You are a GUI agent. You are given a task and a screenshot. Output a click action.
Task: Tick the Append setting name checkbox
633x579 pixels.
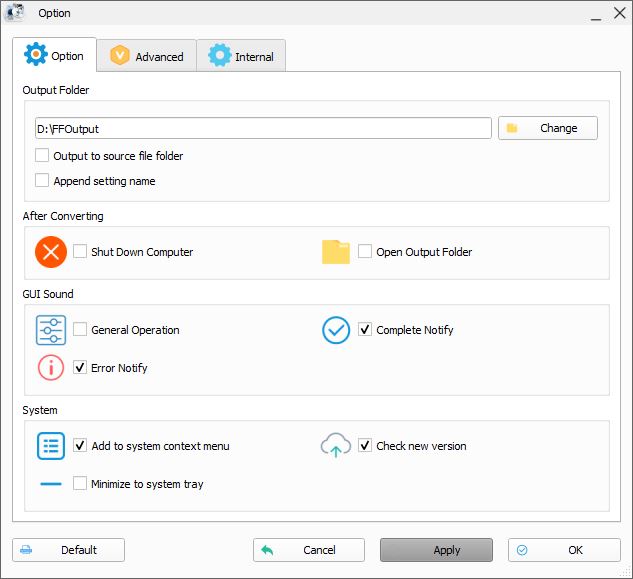tap(42, 180)
